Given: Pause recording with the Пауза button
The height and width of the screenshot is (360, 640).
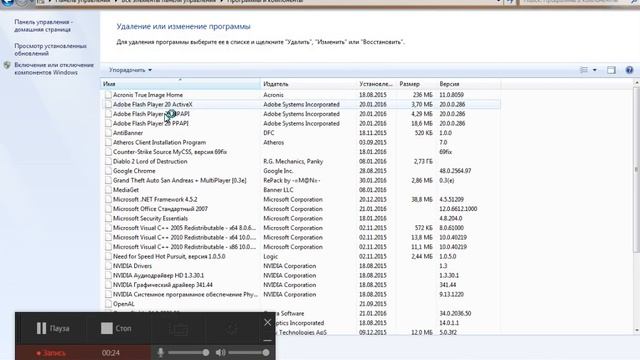Looking at the screenshot, I should [x=53, y=328].
